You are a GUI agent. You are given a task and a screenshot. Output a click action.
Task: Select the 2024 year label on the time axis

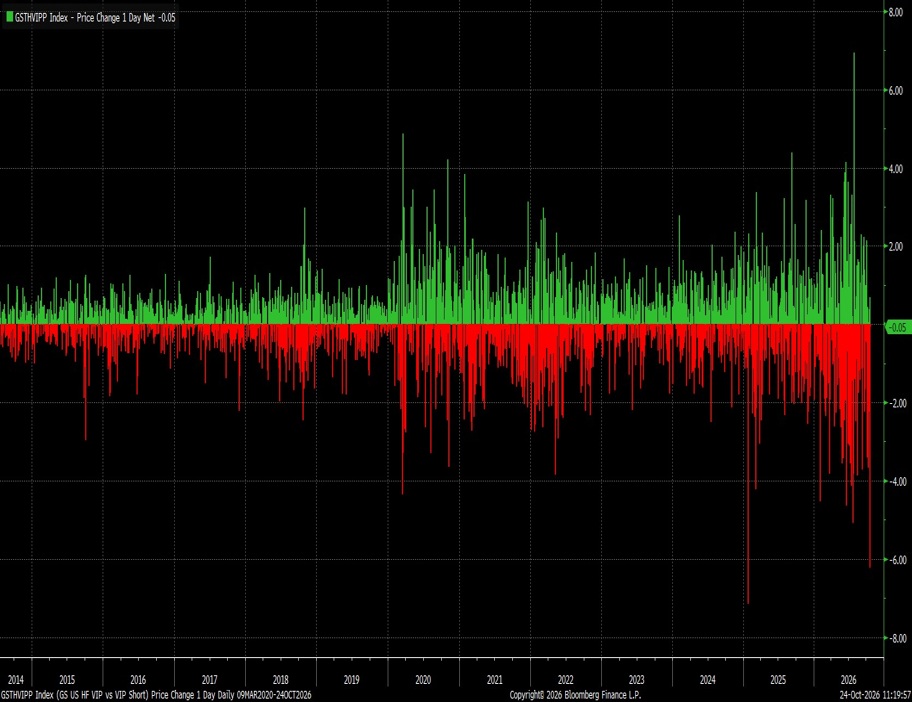(707, 680)
